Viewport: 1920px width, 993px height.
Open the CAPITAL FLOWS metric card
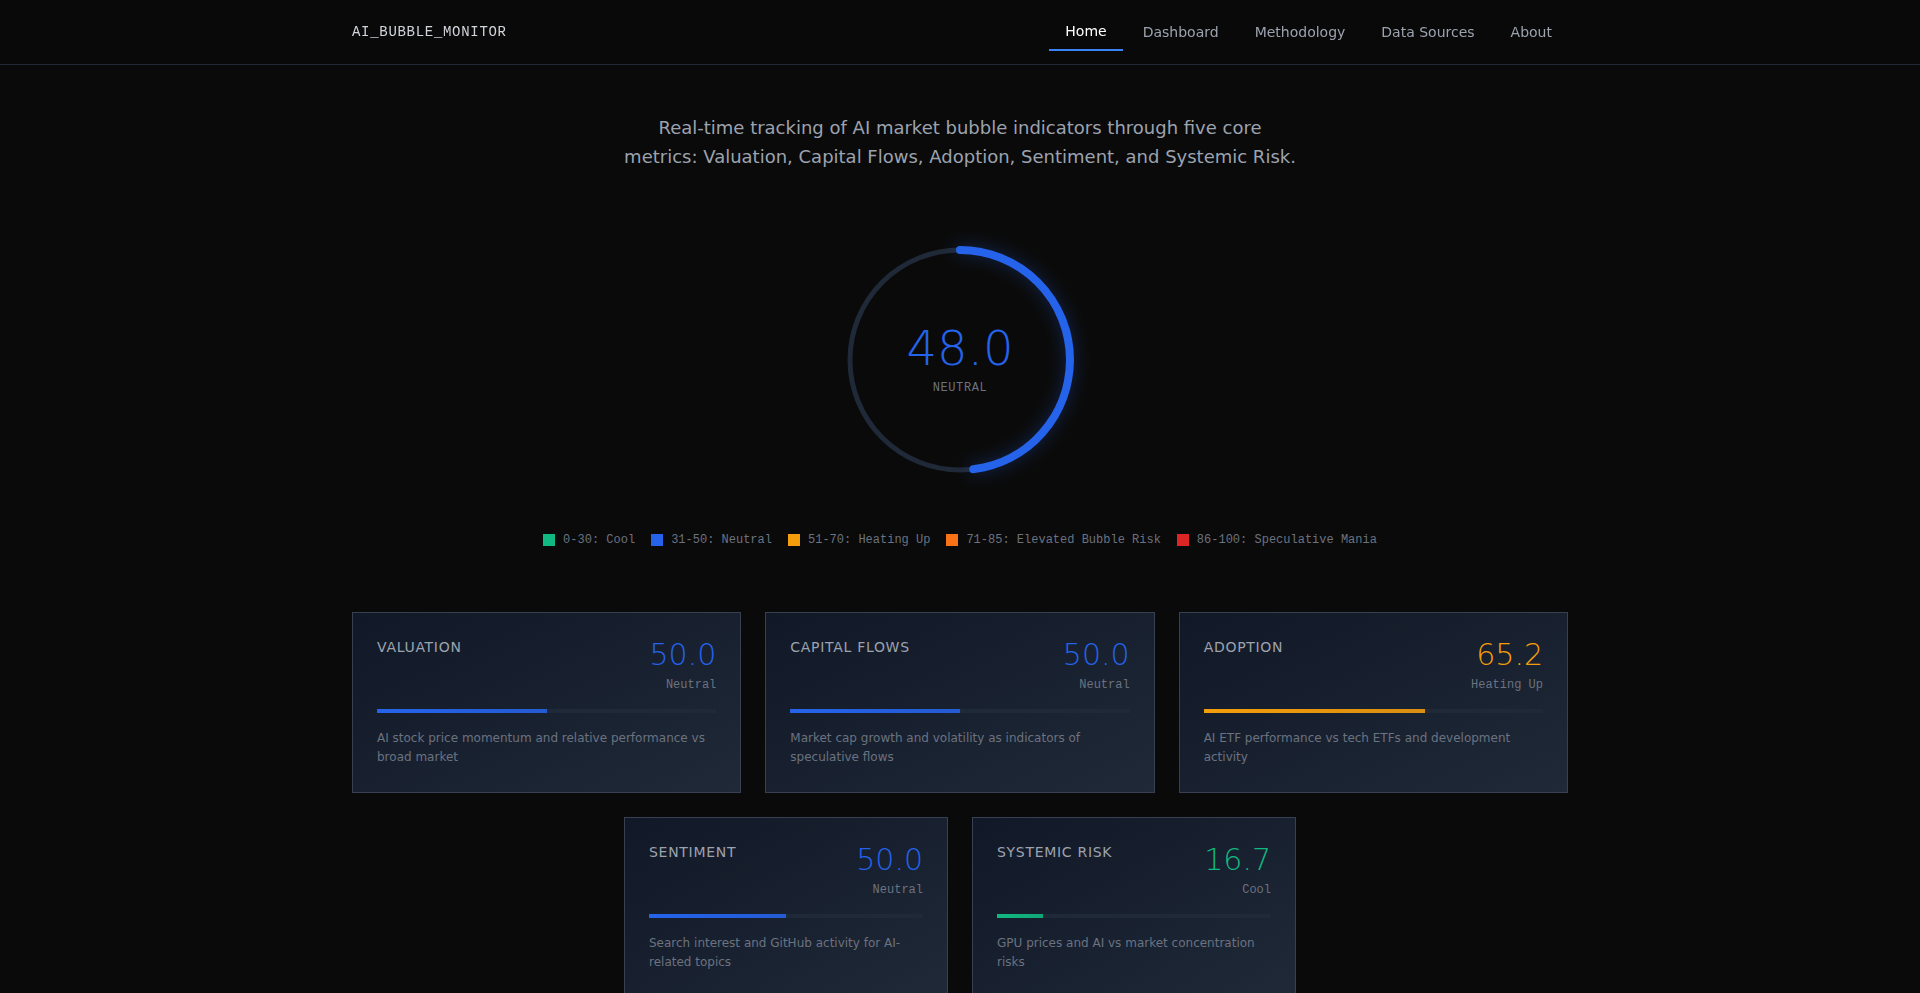[x=959, y=701]
